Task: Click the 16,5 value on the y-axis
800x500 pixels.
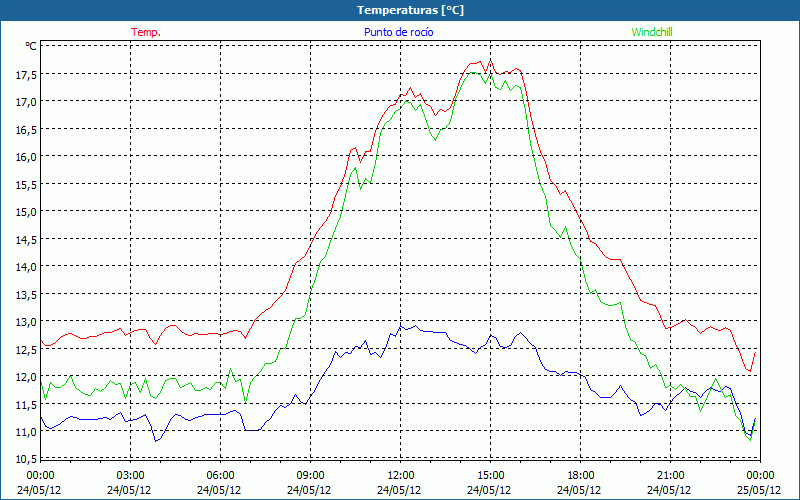Action: tap(26, 130)
